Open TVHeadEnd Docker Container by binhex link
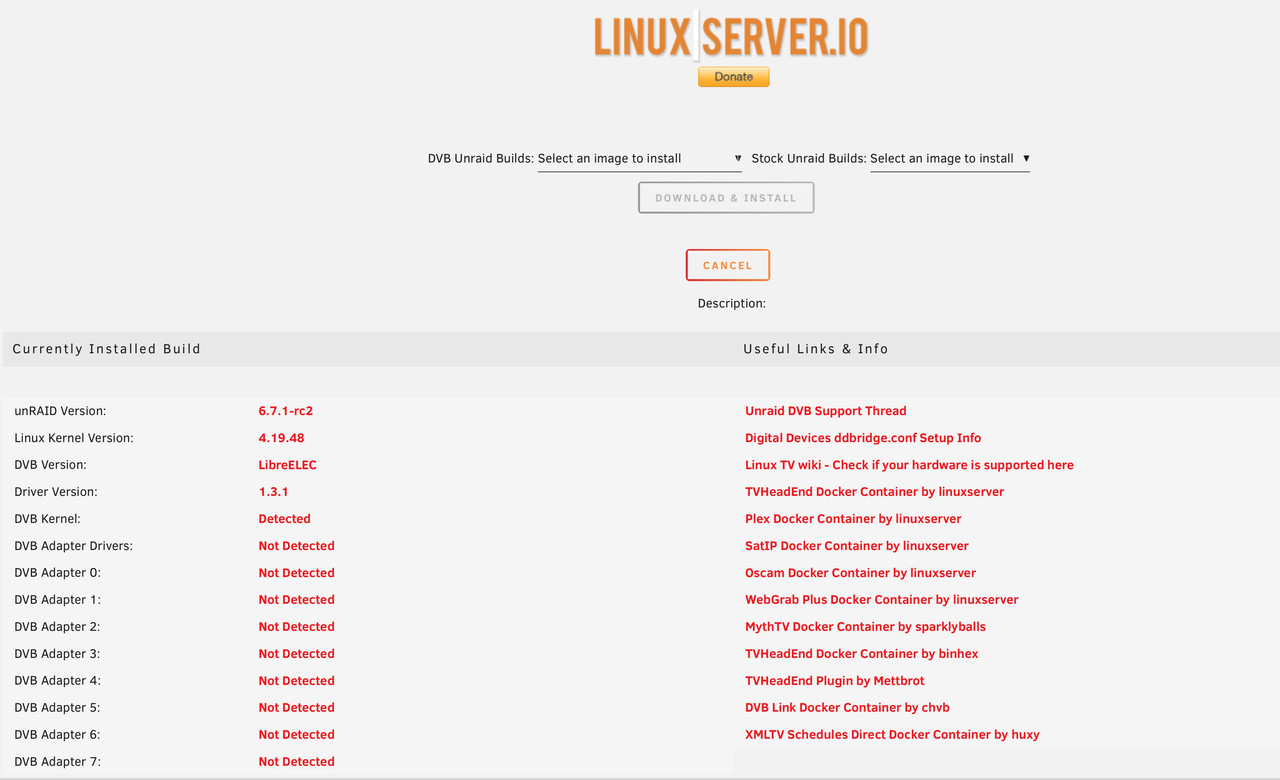The height and width of the screenshot is (780, 1280). 862,654
